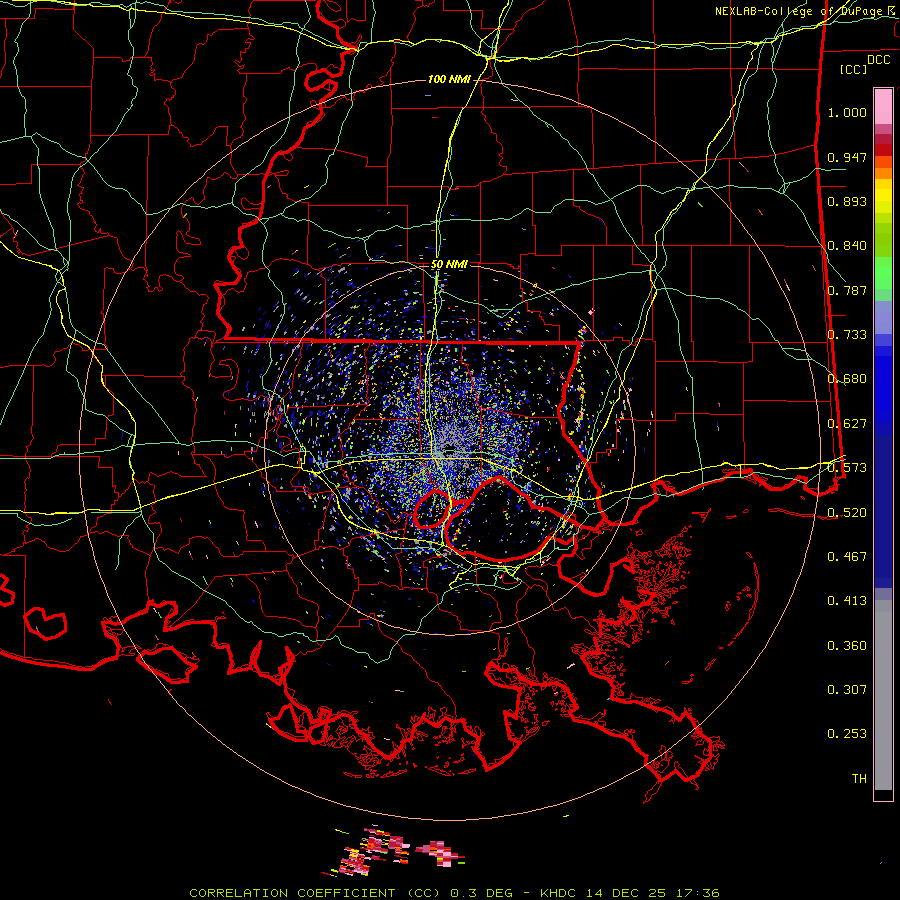Click the 0.467 legend value

[x=847, y=557]
